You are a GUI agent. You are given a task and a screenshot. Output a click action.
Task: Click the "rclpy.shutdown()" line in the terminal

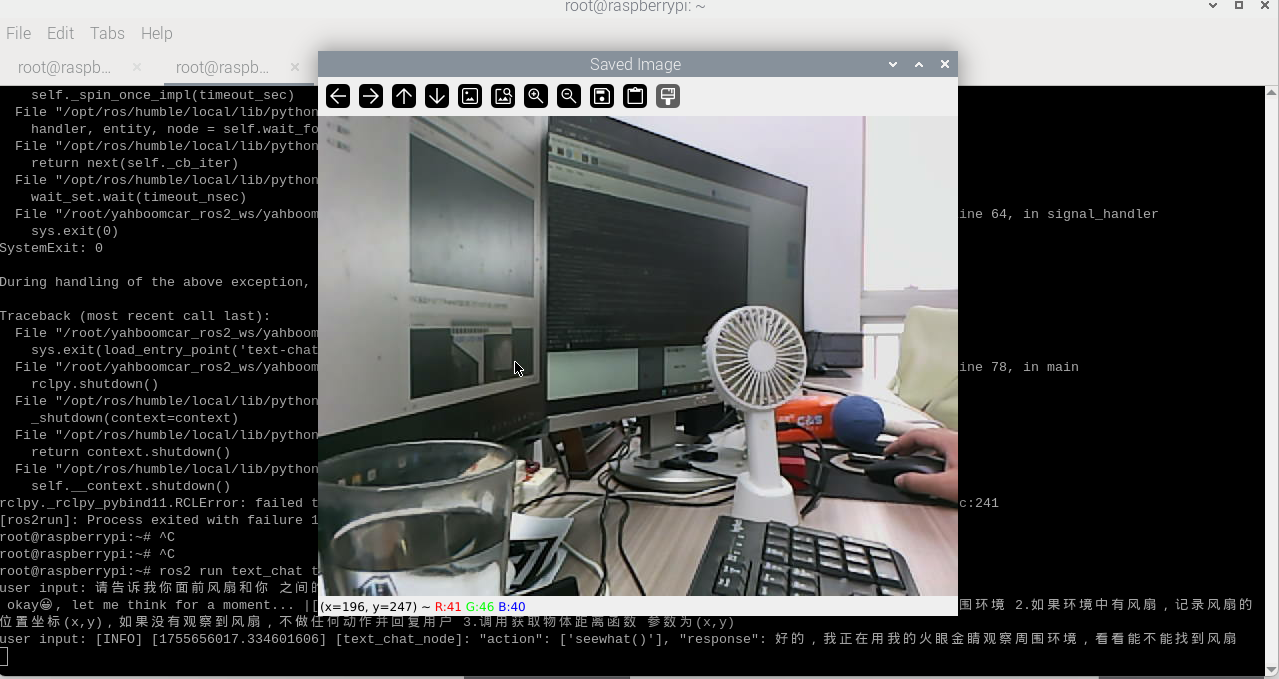[95, 384]
